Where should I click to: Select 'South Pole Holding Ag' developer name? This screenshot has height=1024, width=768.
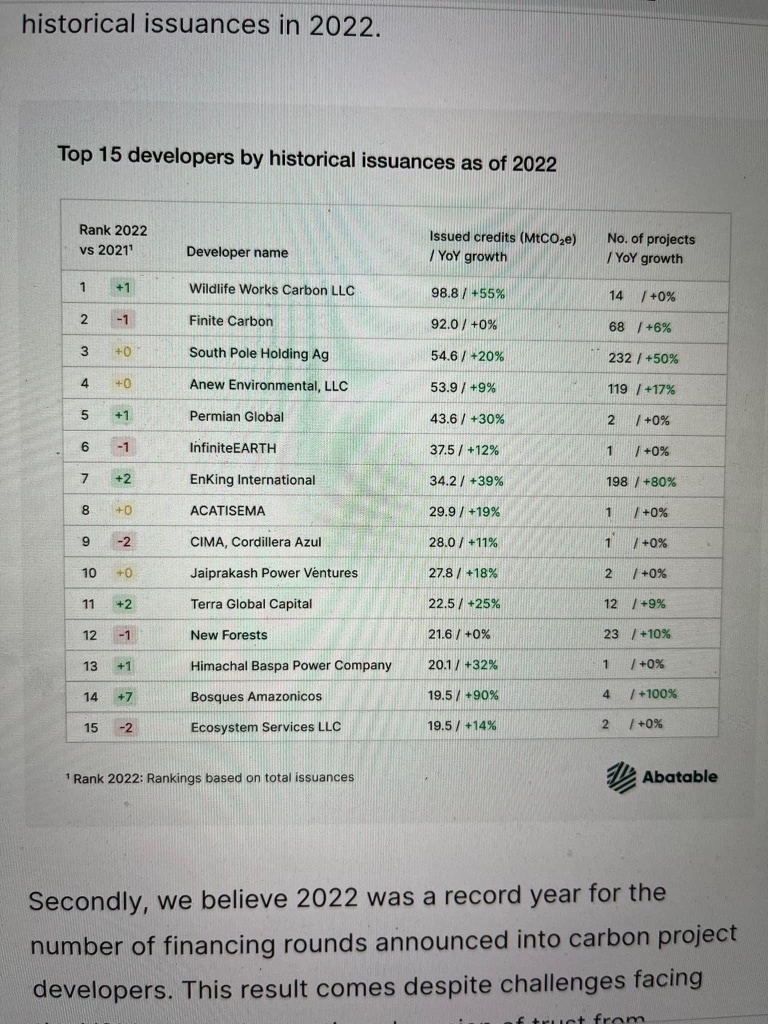[x=259, y=353]
